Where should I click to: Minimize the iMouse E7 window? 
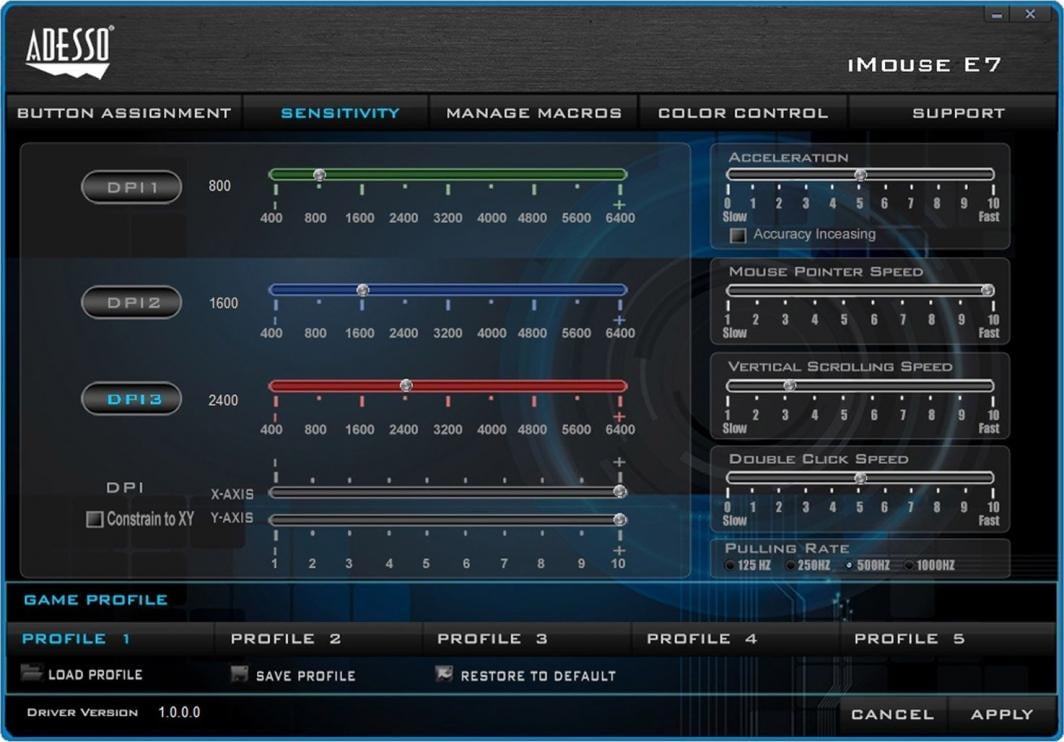pos(996,14)
